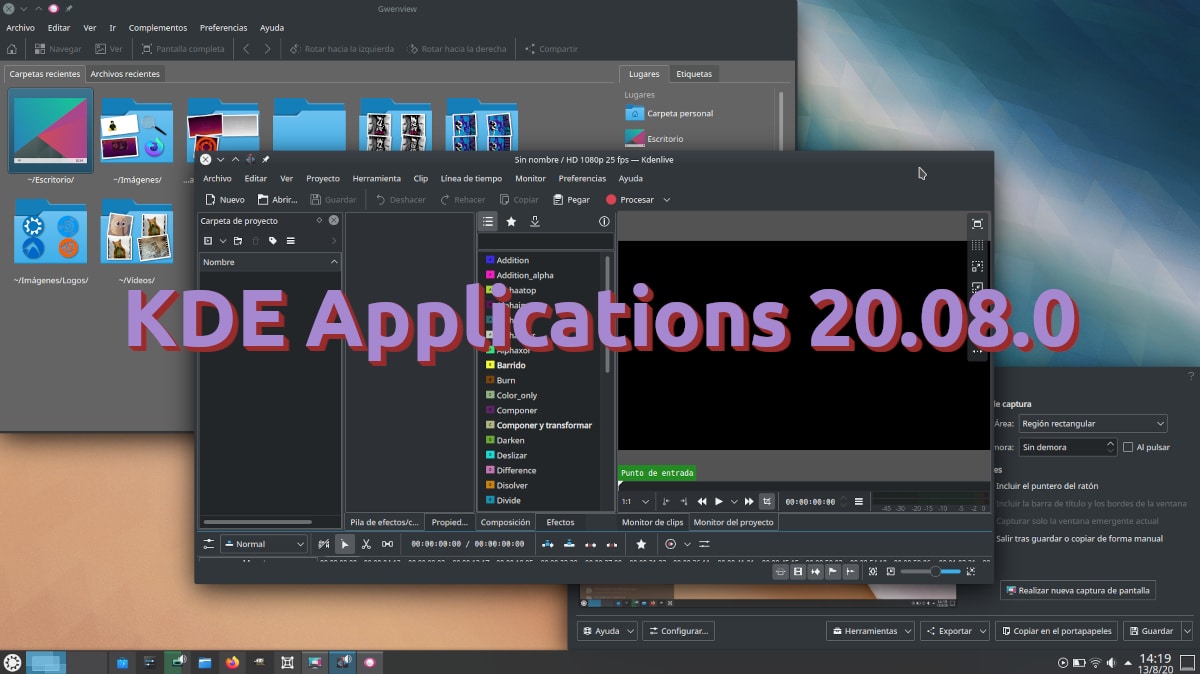Screen dimensions: 1200x674
Task: Expand the Procesar render options arrow
Action: pos(667,200)
